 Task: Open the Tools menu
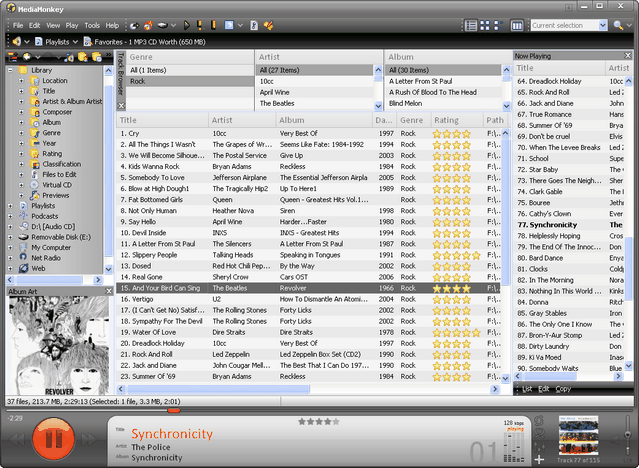click(92, 25)
